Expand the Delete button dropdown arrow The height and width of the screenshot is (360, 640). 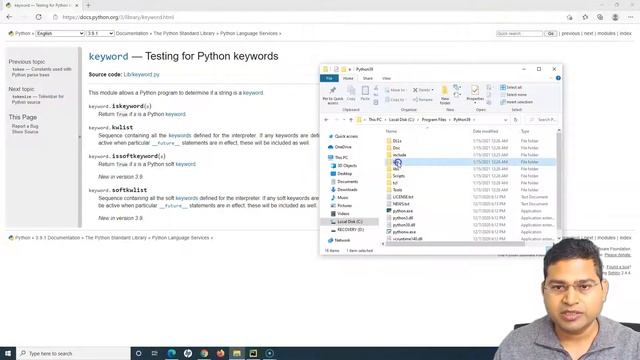click(x=432, y=90)
